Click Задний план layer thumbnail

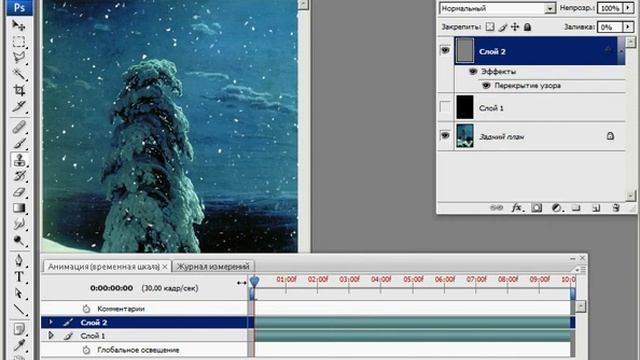465,136
